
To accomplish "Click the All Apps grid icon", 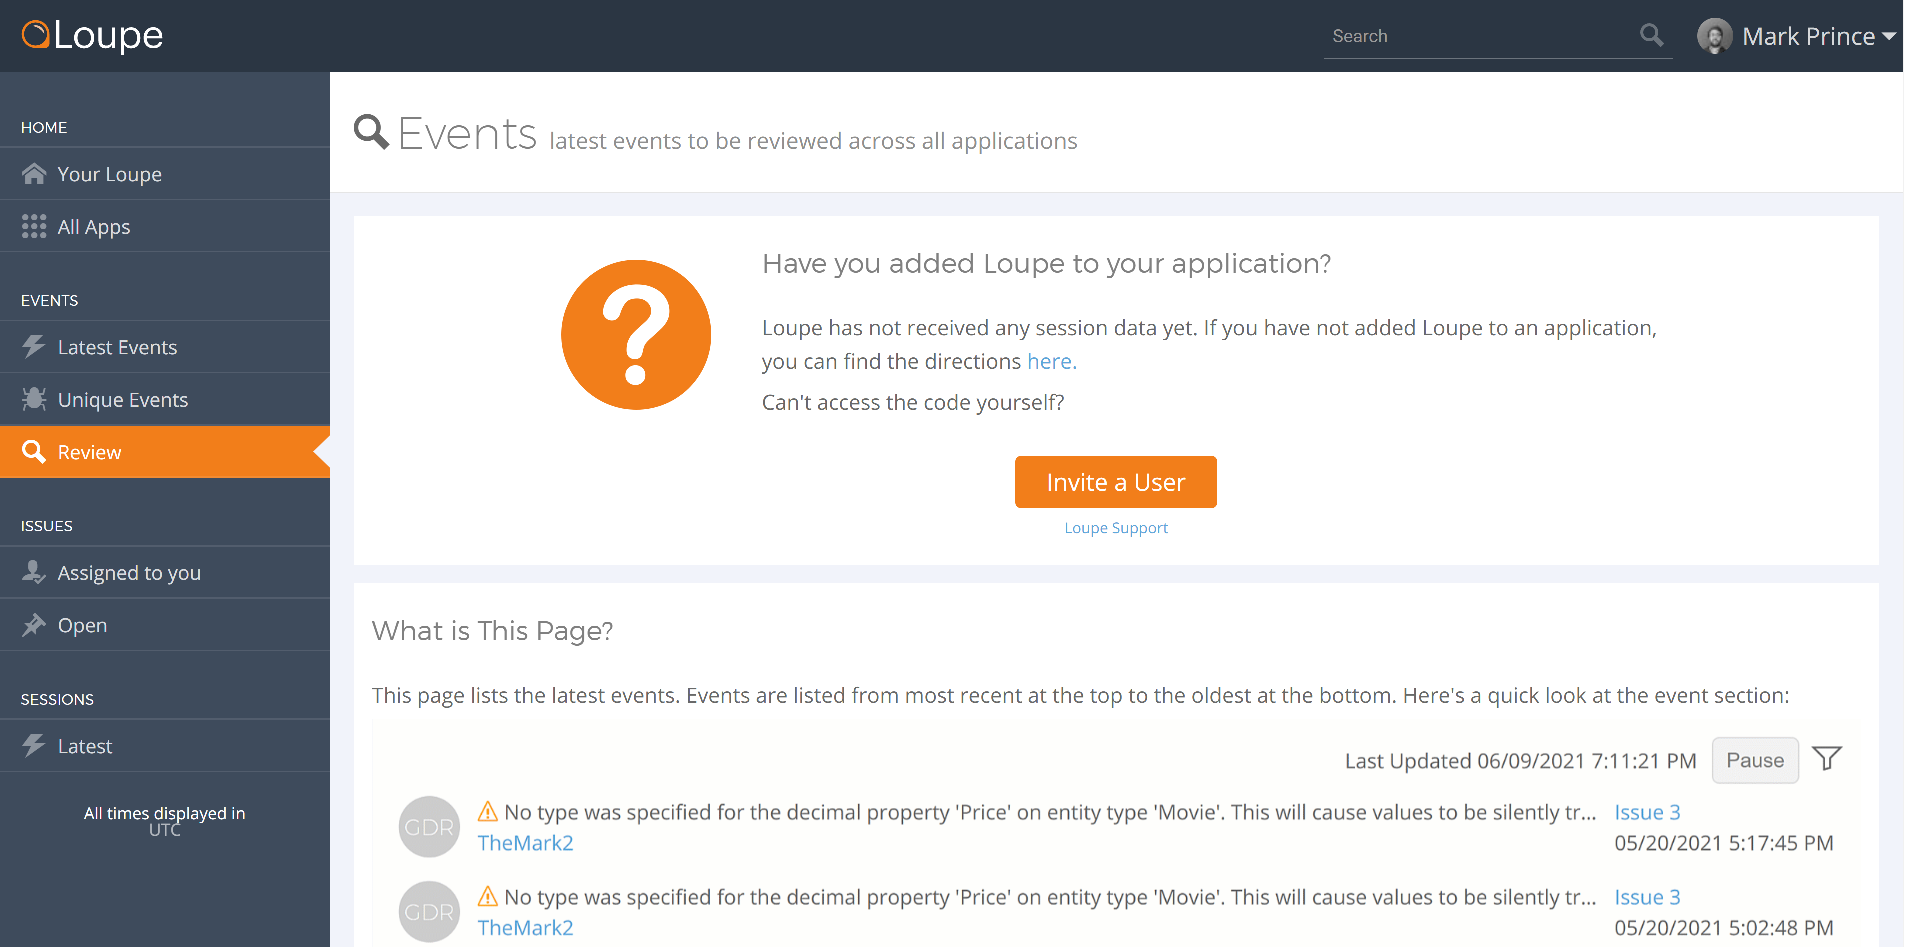I will pos(34,227).
